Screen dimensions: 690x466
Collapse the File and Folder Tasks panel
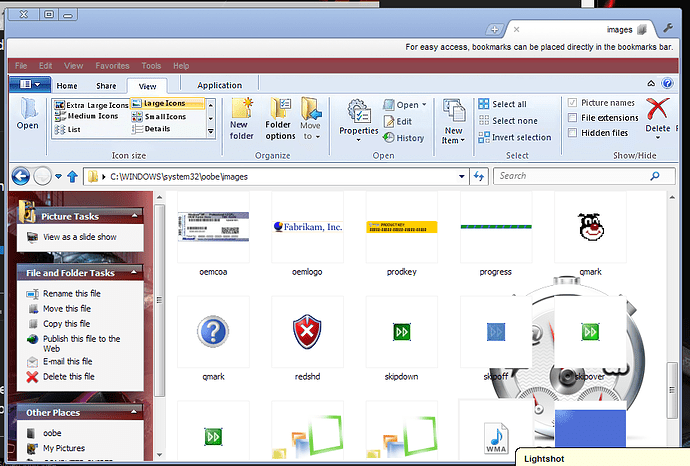(134, 272)
